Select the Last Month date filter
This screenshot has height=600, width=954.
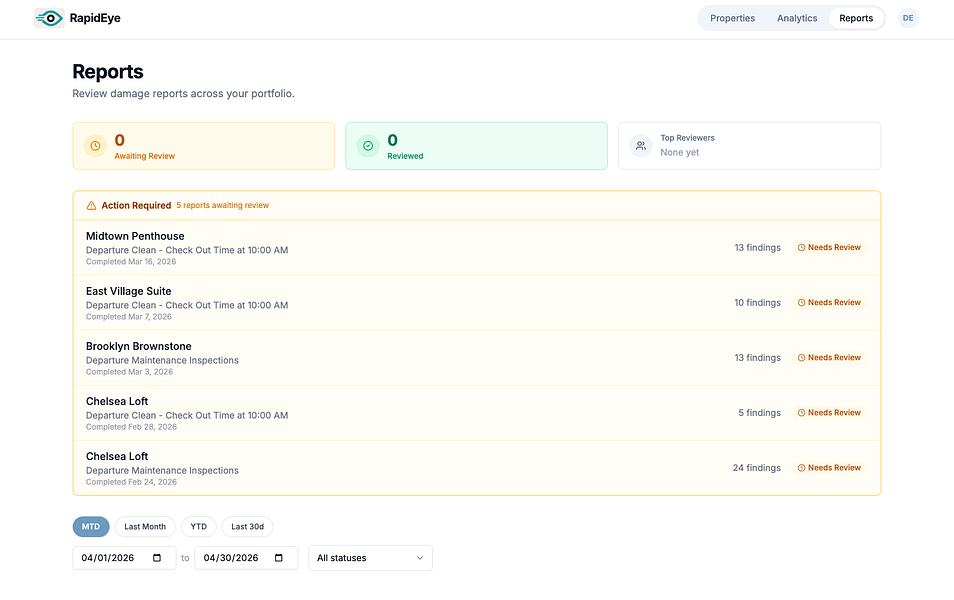pyautogui.click(x=145, y=527)
